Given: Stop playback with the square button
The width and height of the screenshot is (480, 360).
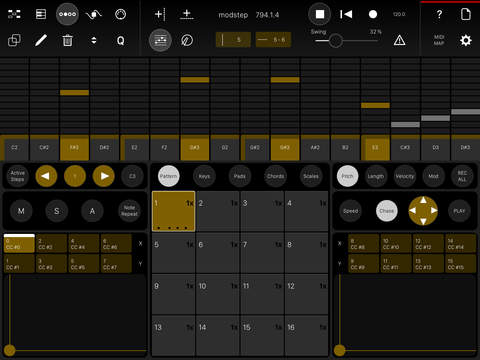Looking at the screenshot, I should point(320,14).
